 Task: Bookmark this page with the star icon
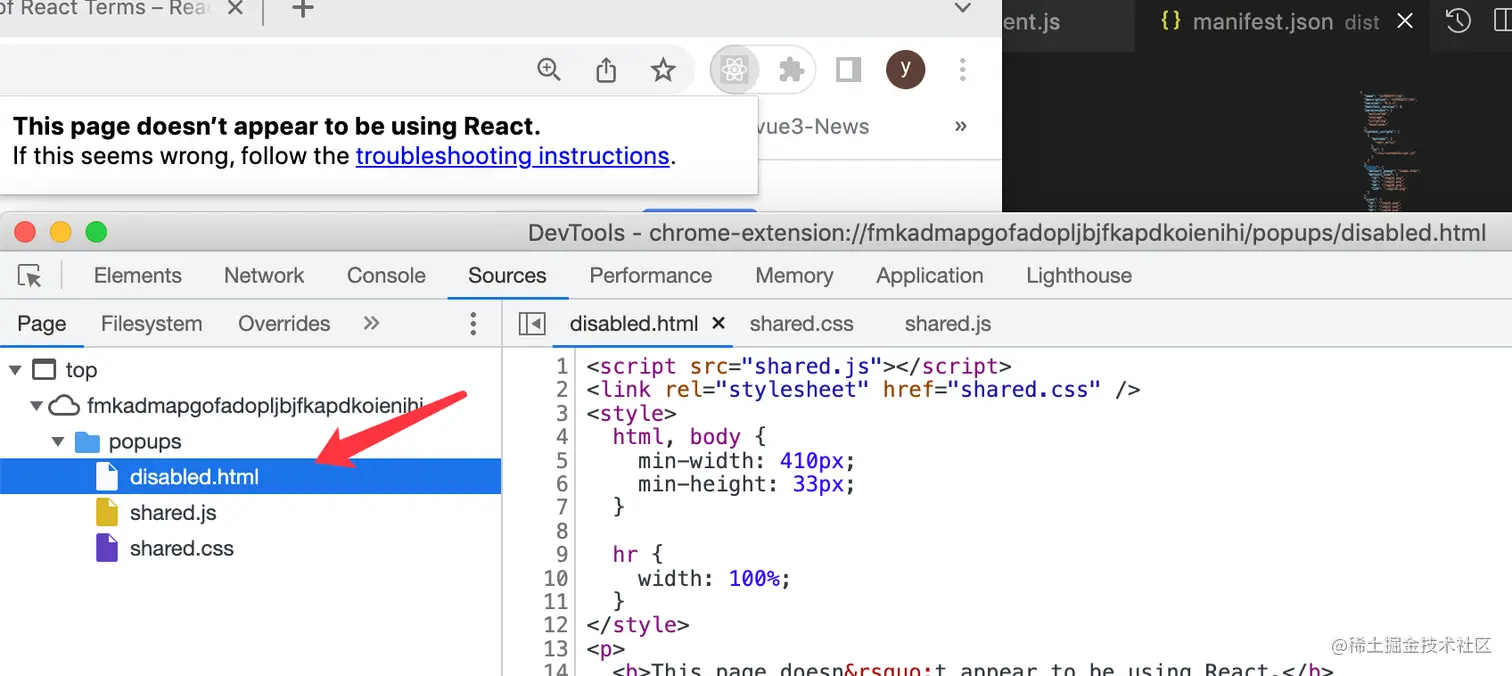pyautogui.click(x=663, y=70)
